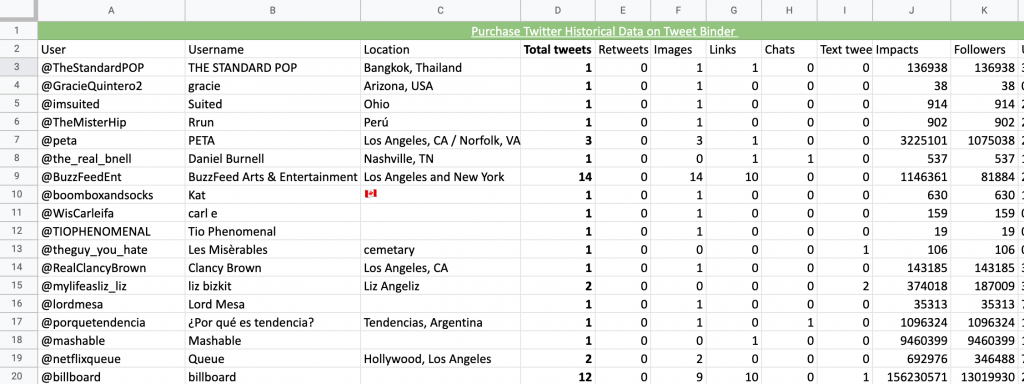Screen dimensions: 1024x384
Task: Select column J header
Action: coord(912,10)
